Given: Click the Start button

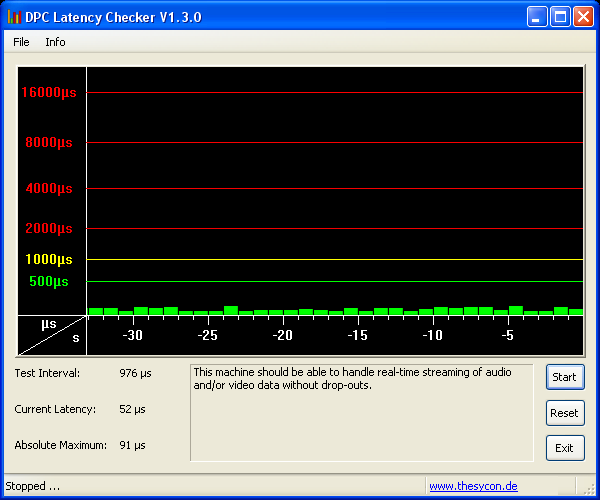Looking at the screenshot, I should coord(565,377).
